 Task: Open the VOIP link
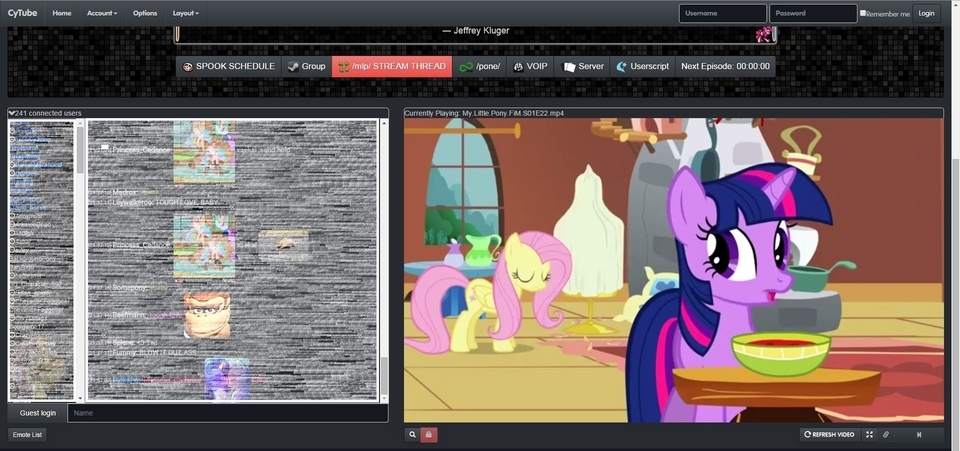pyautogui.click(x=530, y=67)
